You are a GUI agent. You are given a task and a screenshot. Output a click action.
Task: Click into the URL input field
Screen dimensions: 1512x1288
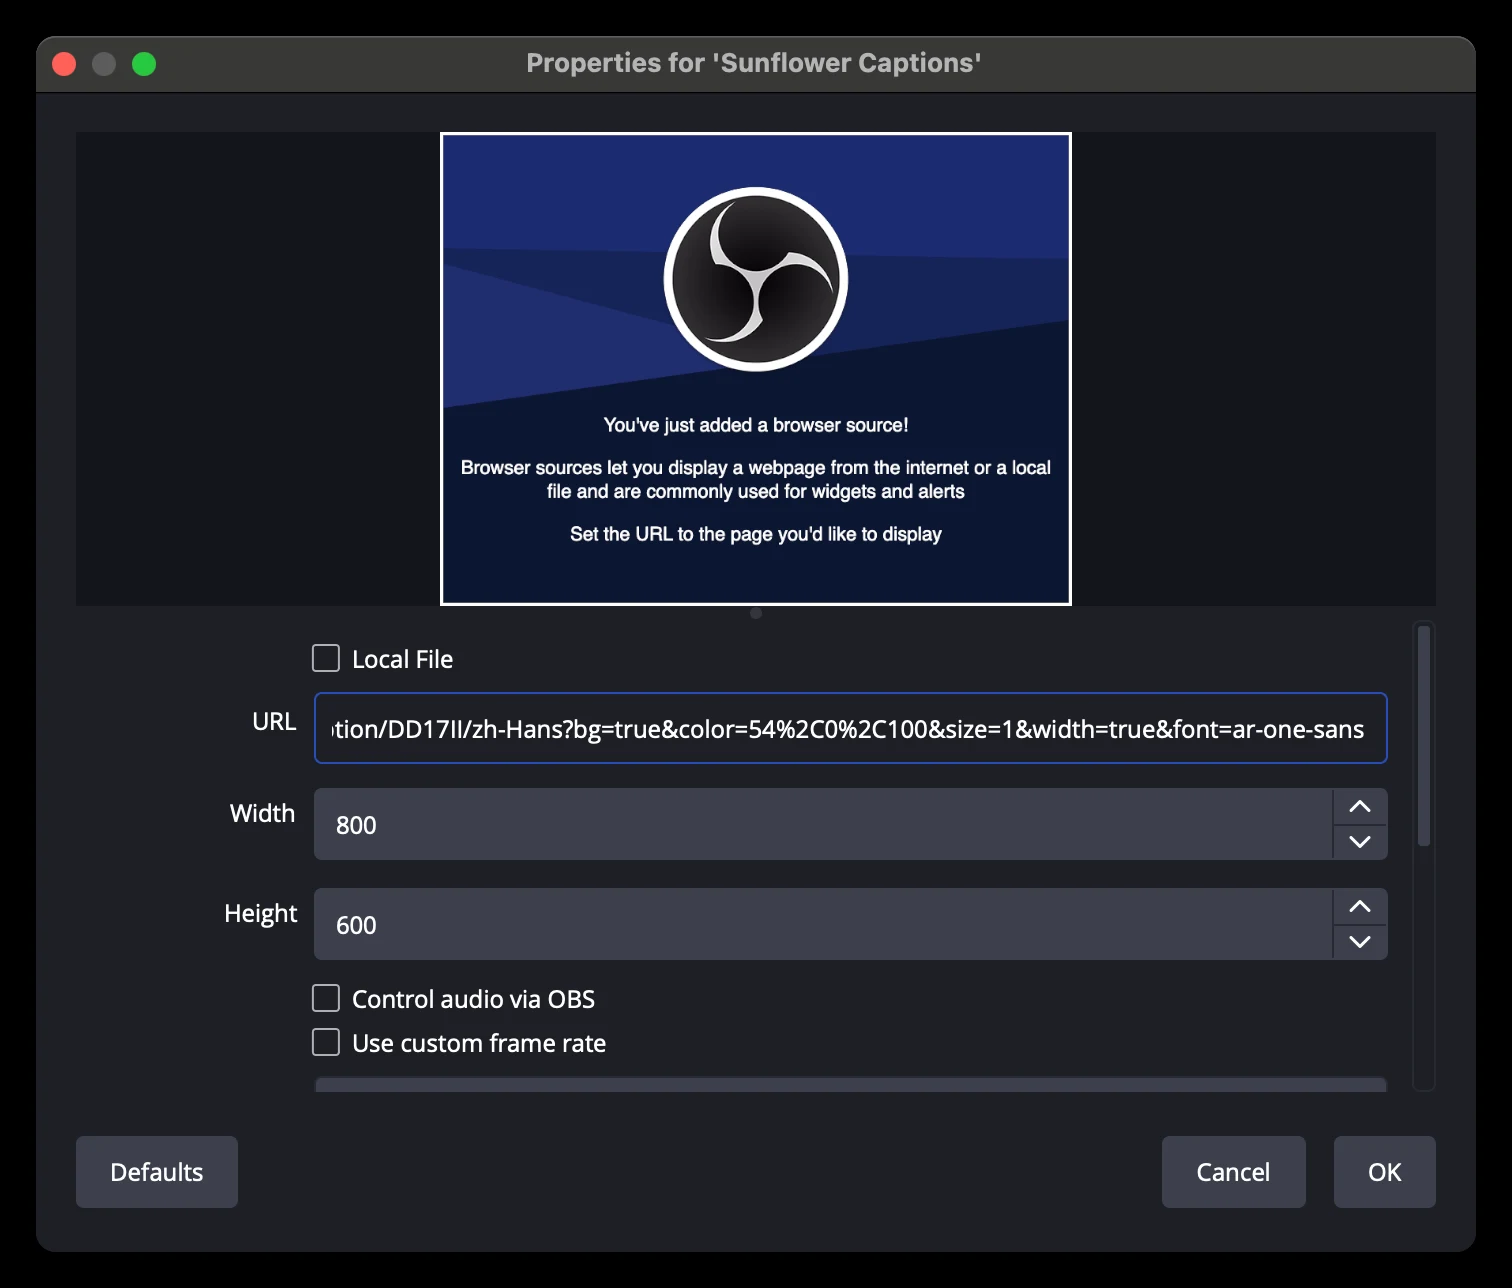coord(850,728)
